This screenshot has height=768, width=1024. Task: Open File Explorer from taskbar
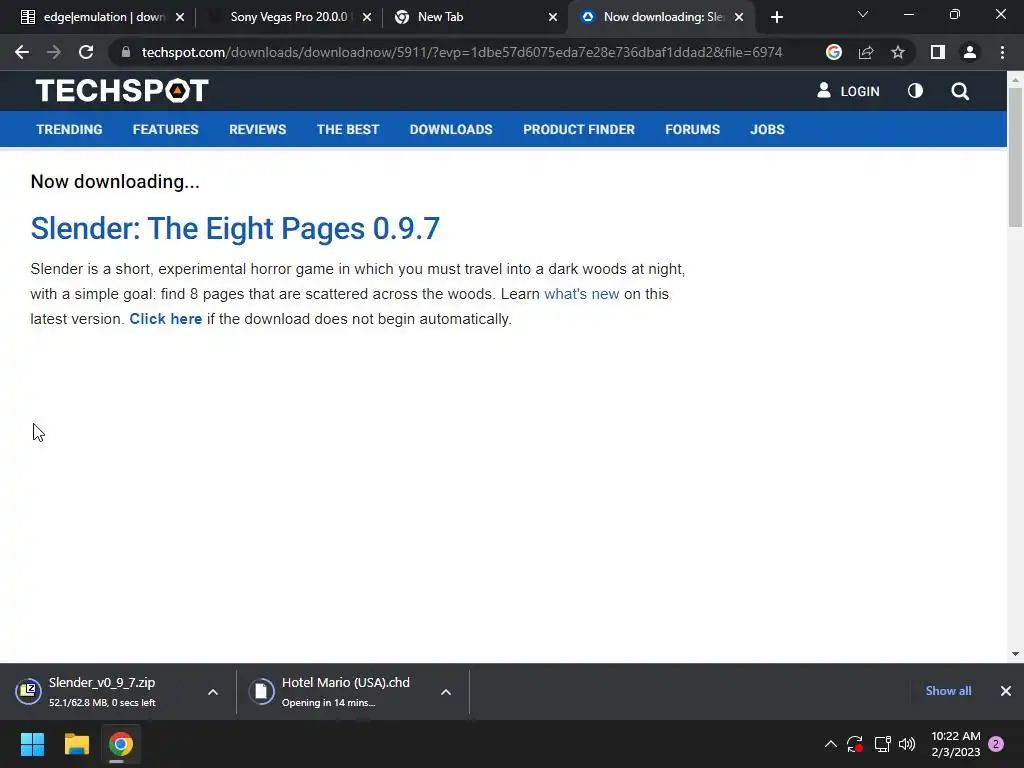click(76, 744)
